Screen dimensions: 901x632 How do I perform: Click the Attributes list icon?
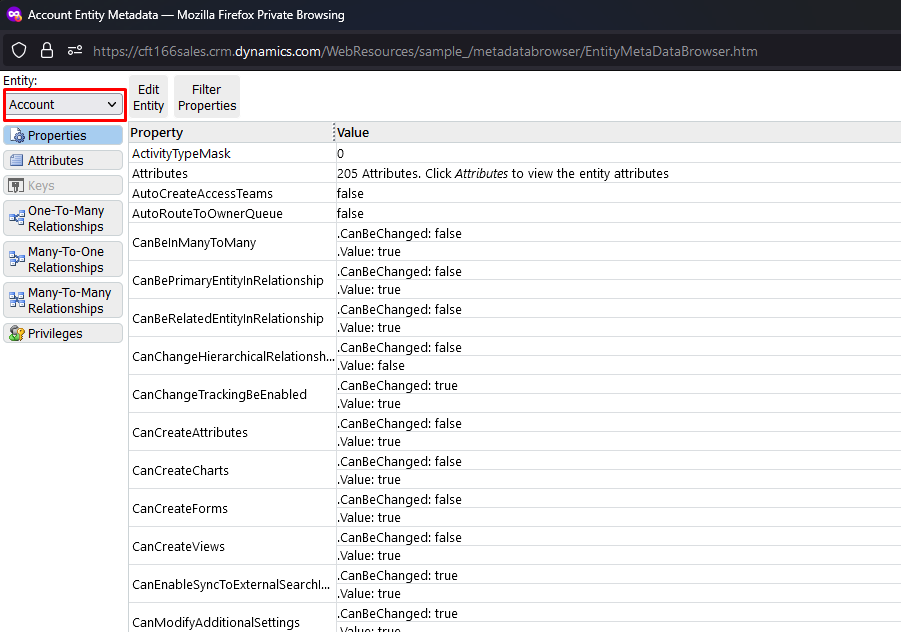[x=16, y=160]
